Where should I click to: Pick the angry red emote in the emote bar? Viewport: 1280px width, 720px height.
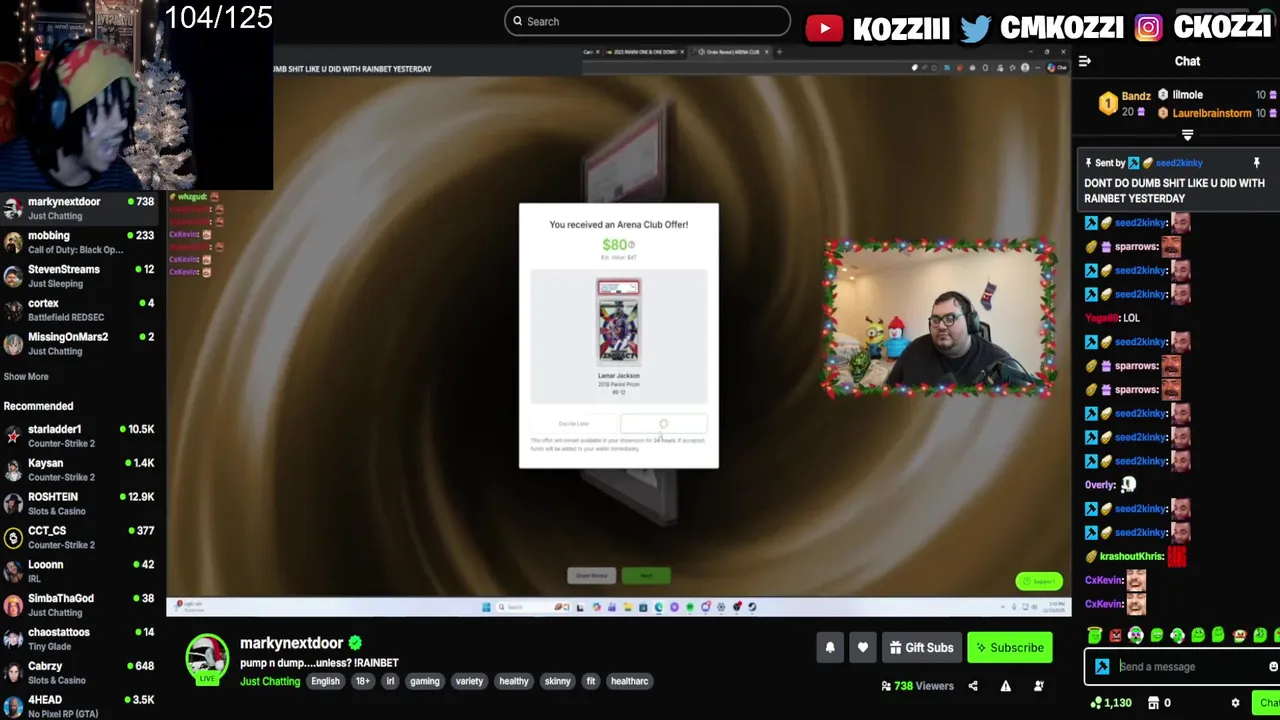[1116, 635]
